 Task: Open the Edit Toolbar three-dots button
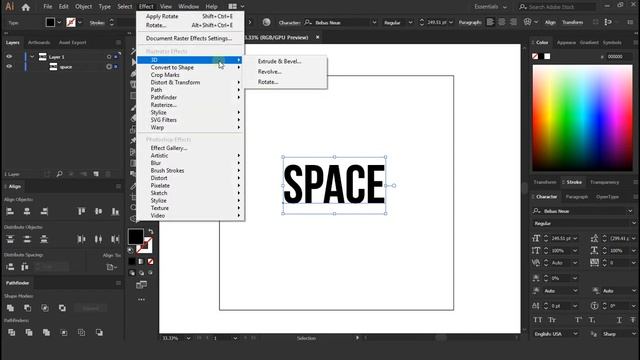141,299
